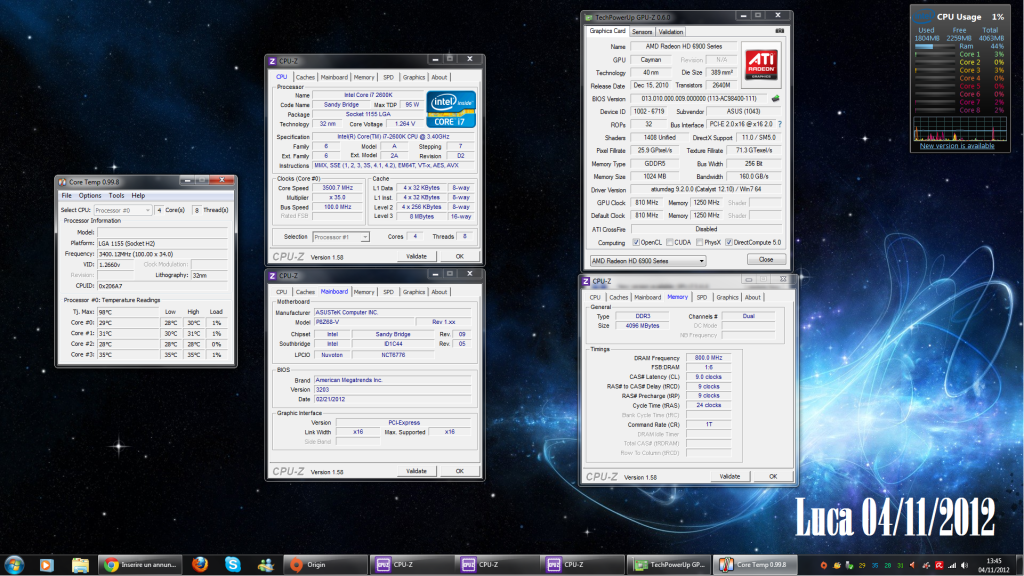Click OK in the CPU-Z Mainboard window
Viewport: 1024px width, 576px height.
460,471
